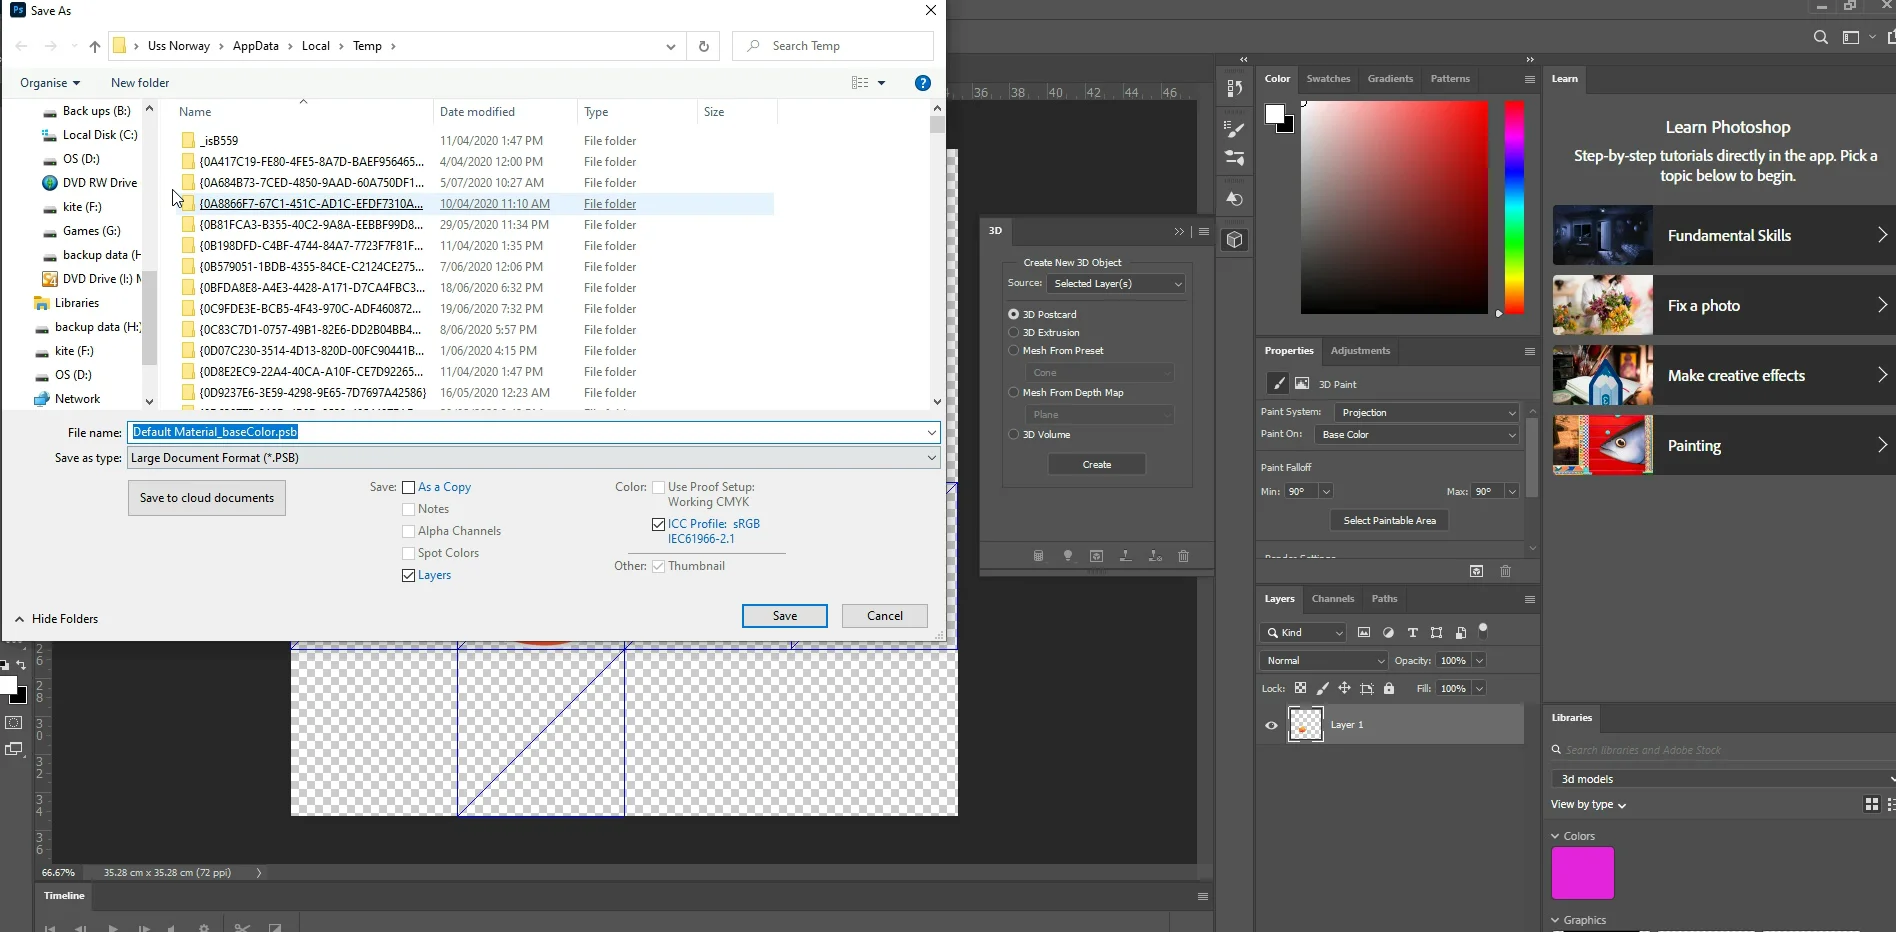Filter for adjustment layers in Layers panel

pyautogui.click(x=1389, y=632)
